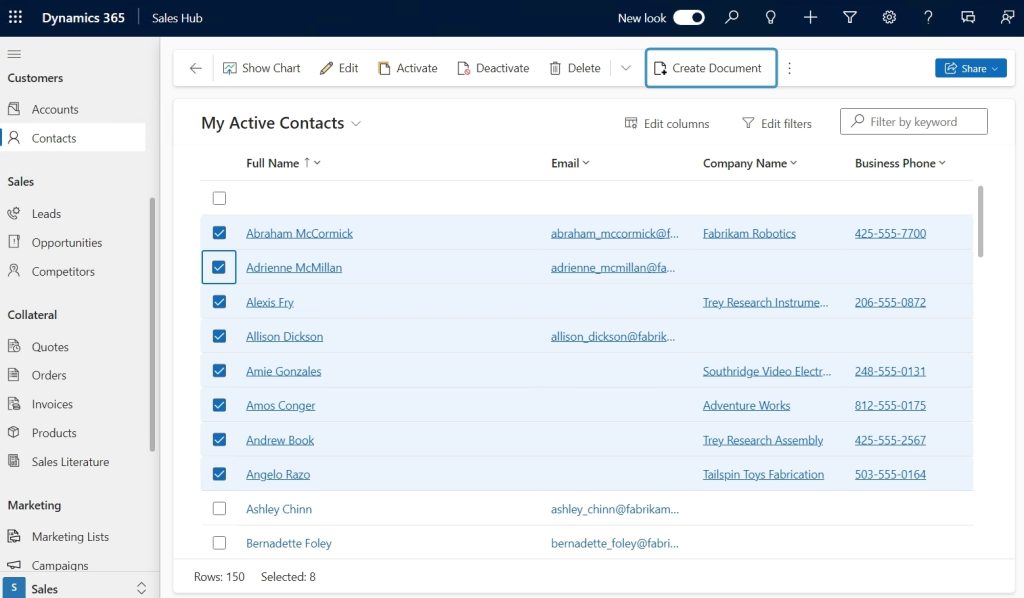The height and width of the screenshot is (598, 1024).
Task: Click the Create Document button
Action: [711, 68]
